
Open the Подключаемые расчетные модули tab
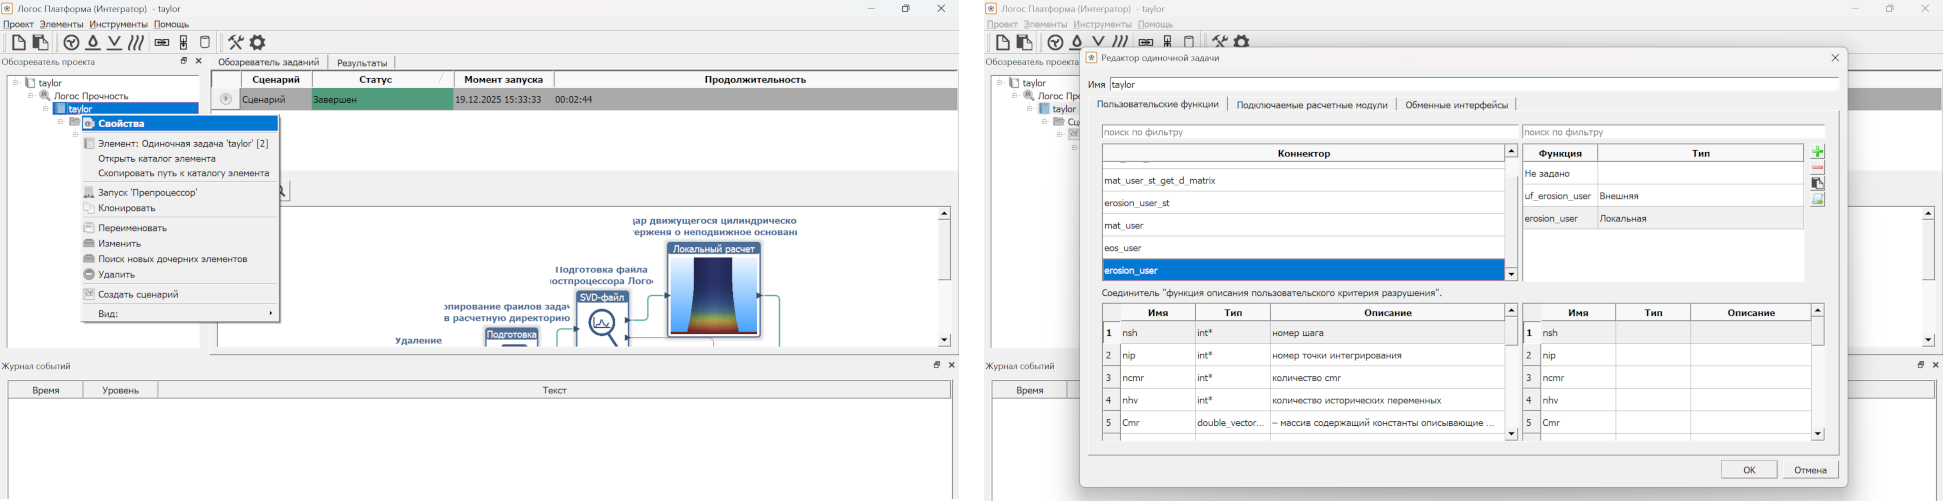click(1312, 105)
